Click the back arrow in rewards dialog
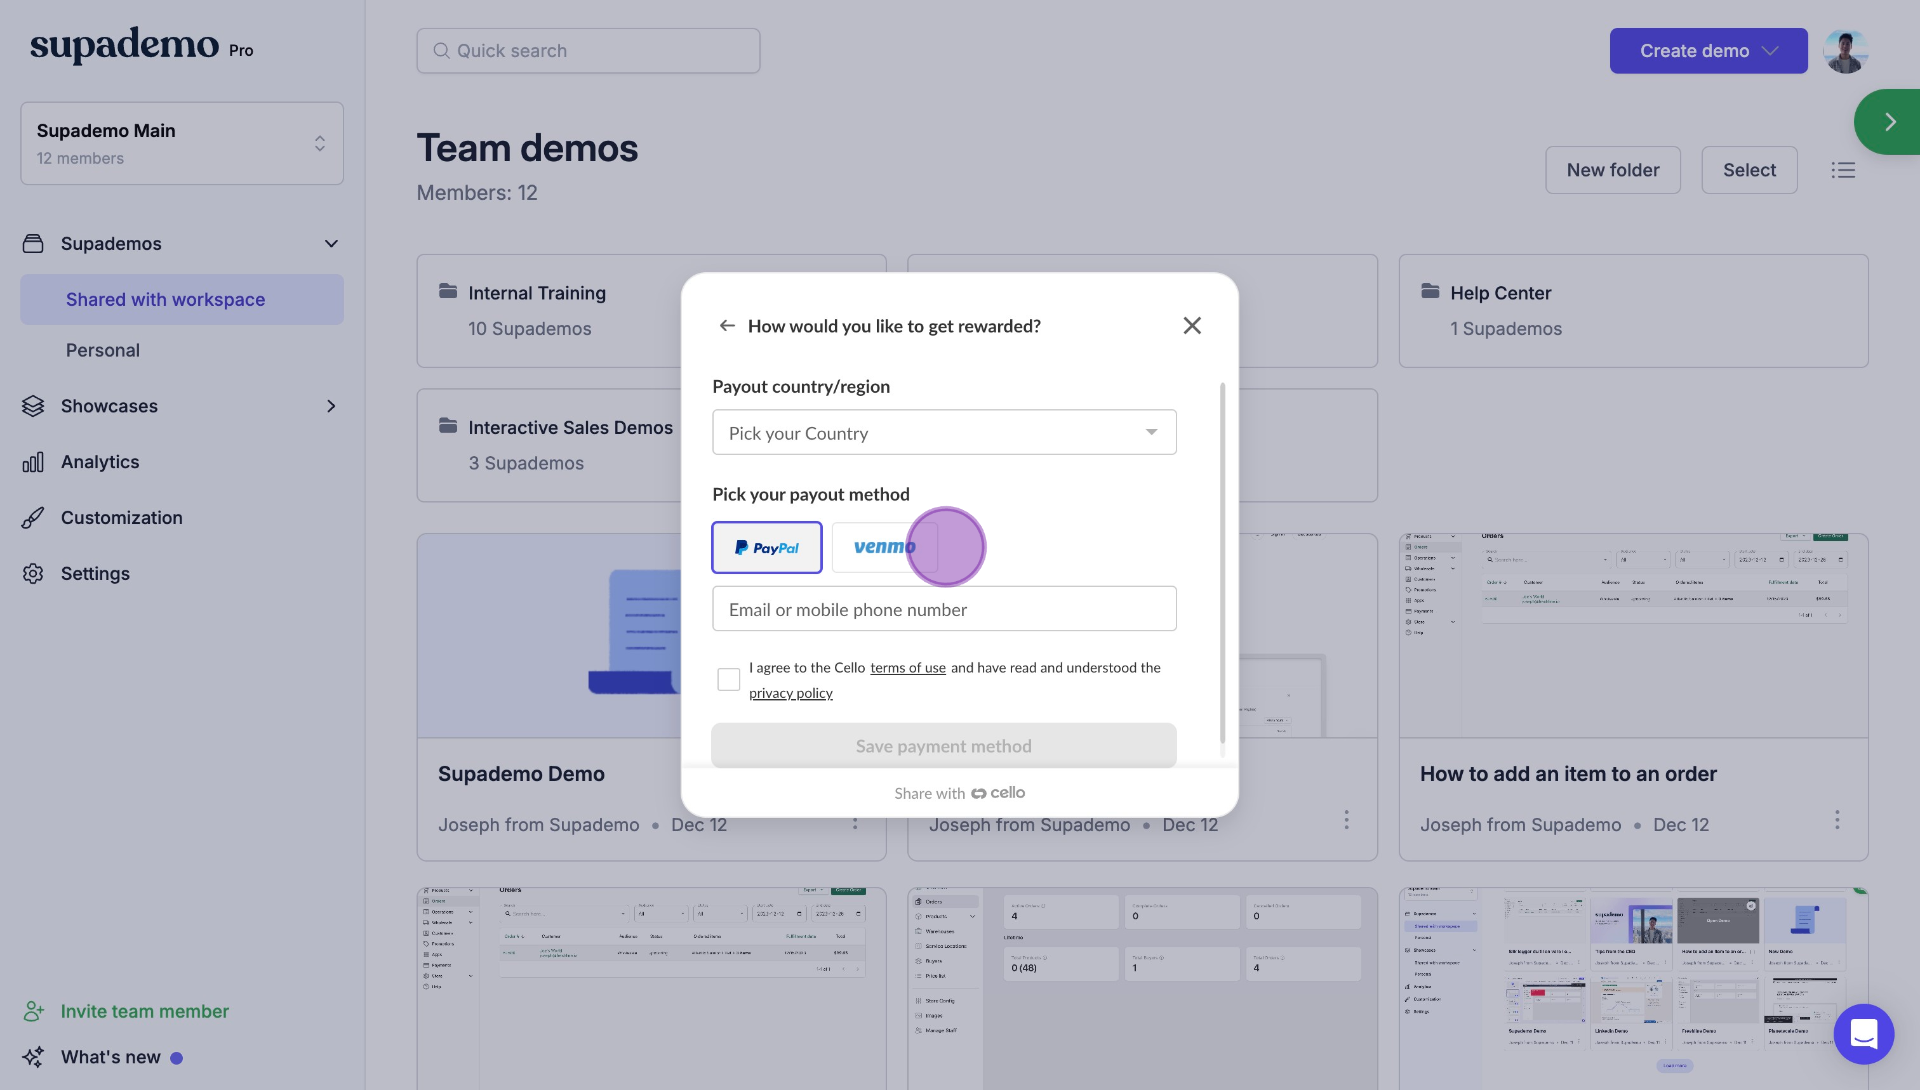Screen dimensions: 1920x1090 pyautogui.click(x=727, y=326)
